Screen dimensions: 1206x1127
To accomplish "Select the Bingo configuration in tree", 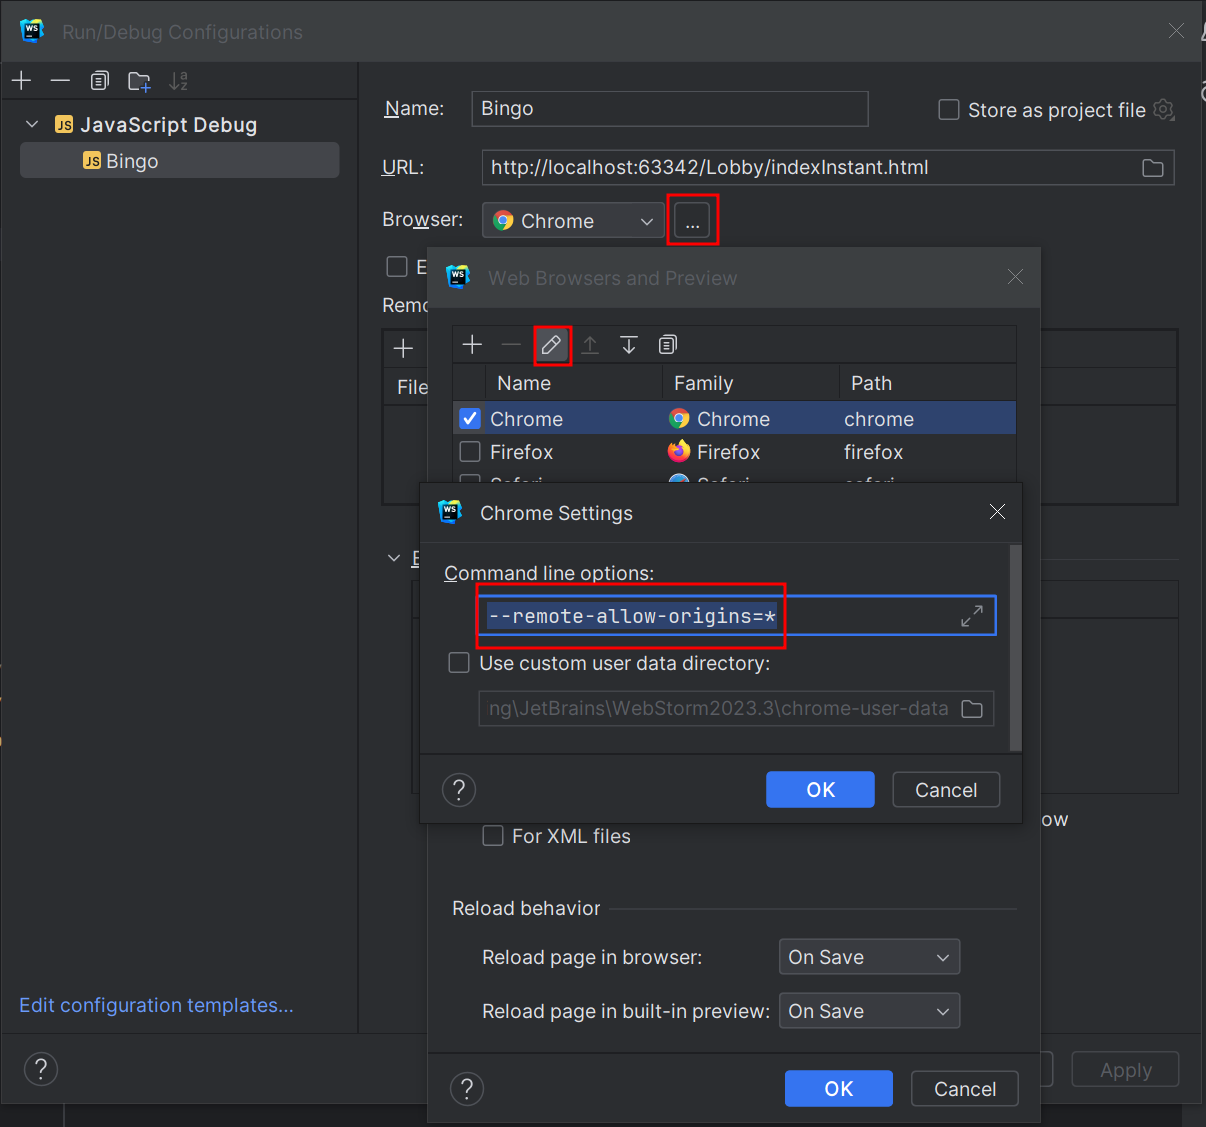I will click(180, 161).
